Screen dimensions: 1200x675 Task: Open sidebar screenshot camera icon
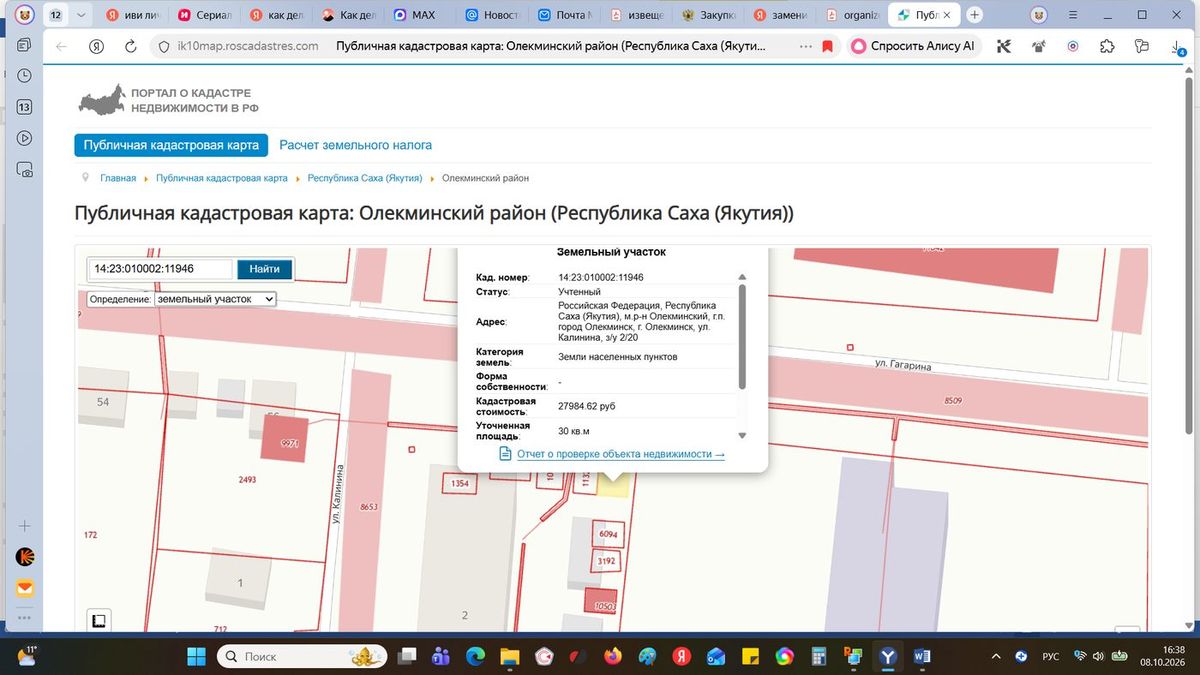tap(25, 169)
